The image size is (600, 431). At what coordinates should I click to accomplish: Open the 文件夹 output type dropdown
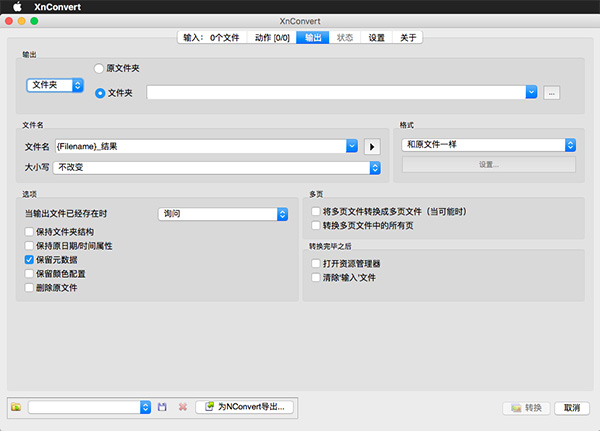tap(55, 85)
